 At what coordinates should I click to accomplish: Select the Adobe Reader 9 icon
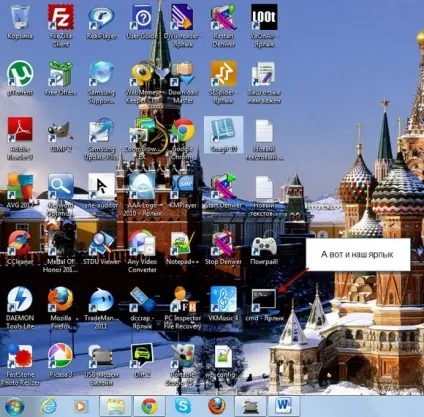[20, 130]
